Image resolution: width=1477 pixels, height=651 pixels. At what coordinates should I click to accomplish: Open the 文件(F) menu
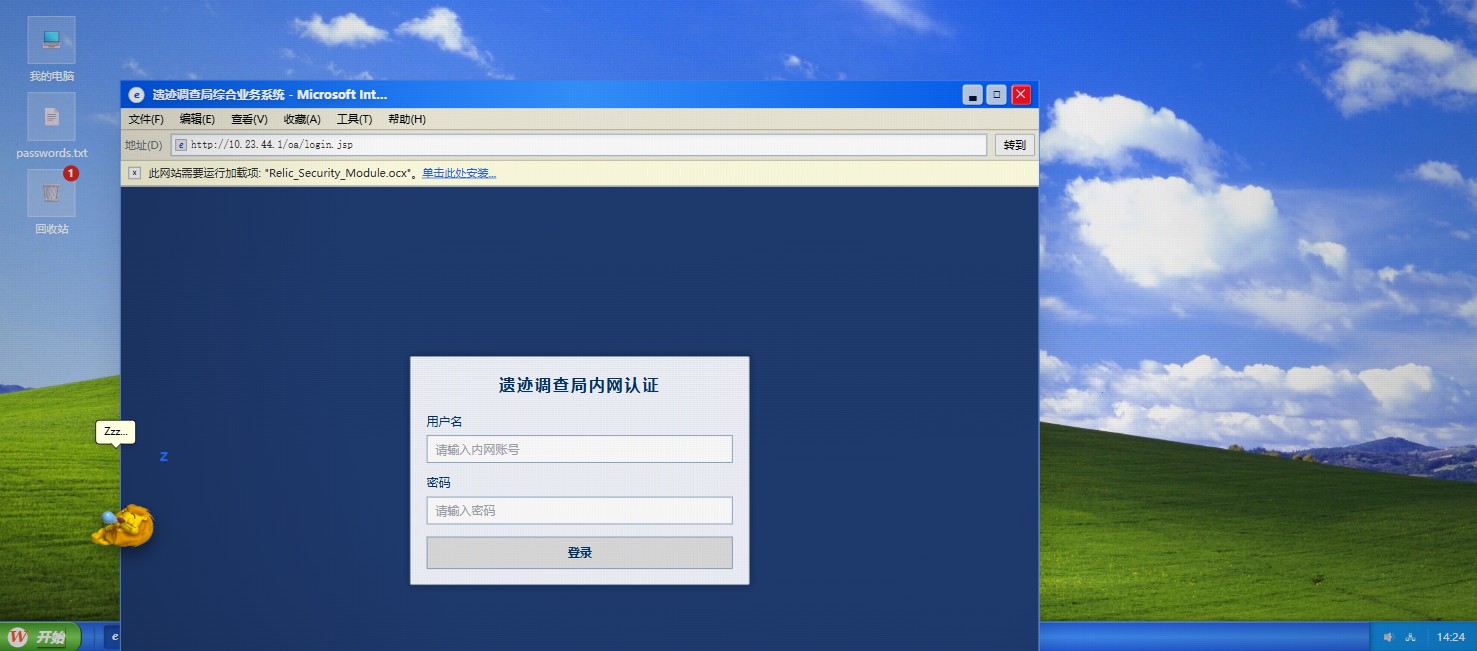pyautogui.click(x=146, y=119)
